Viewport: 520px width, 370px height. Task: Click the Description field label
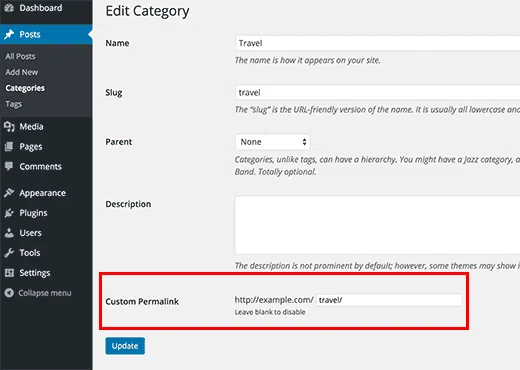(x=128, y=204)
